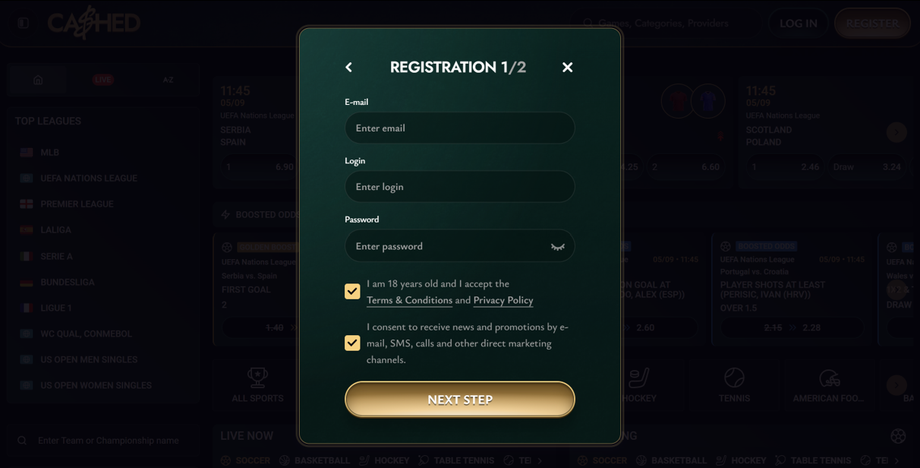Show password with the eye icon
This screenshot has height=468, width=920.
(557, 247)
